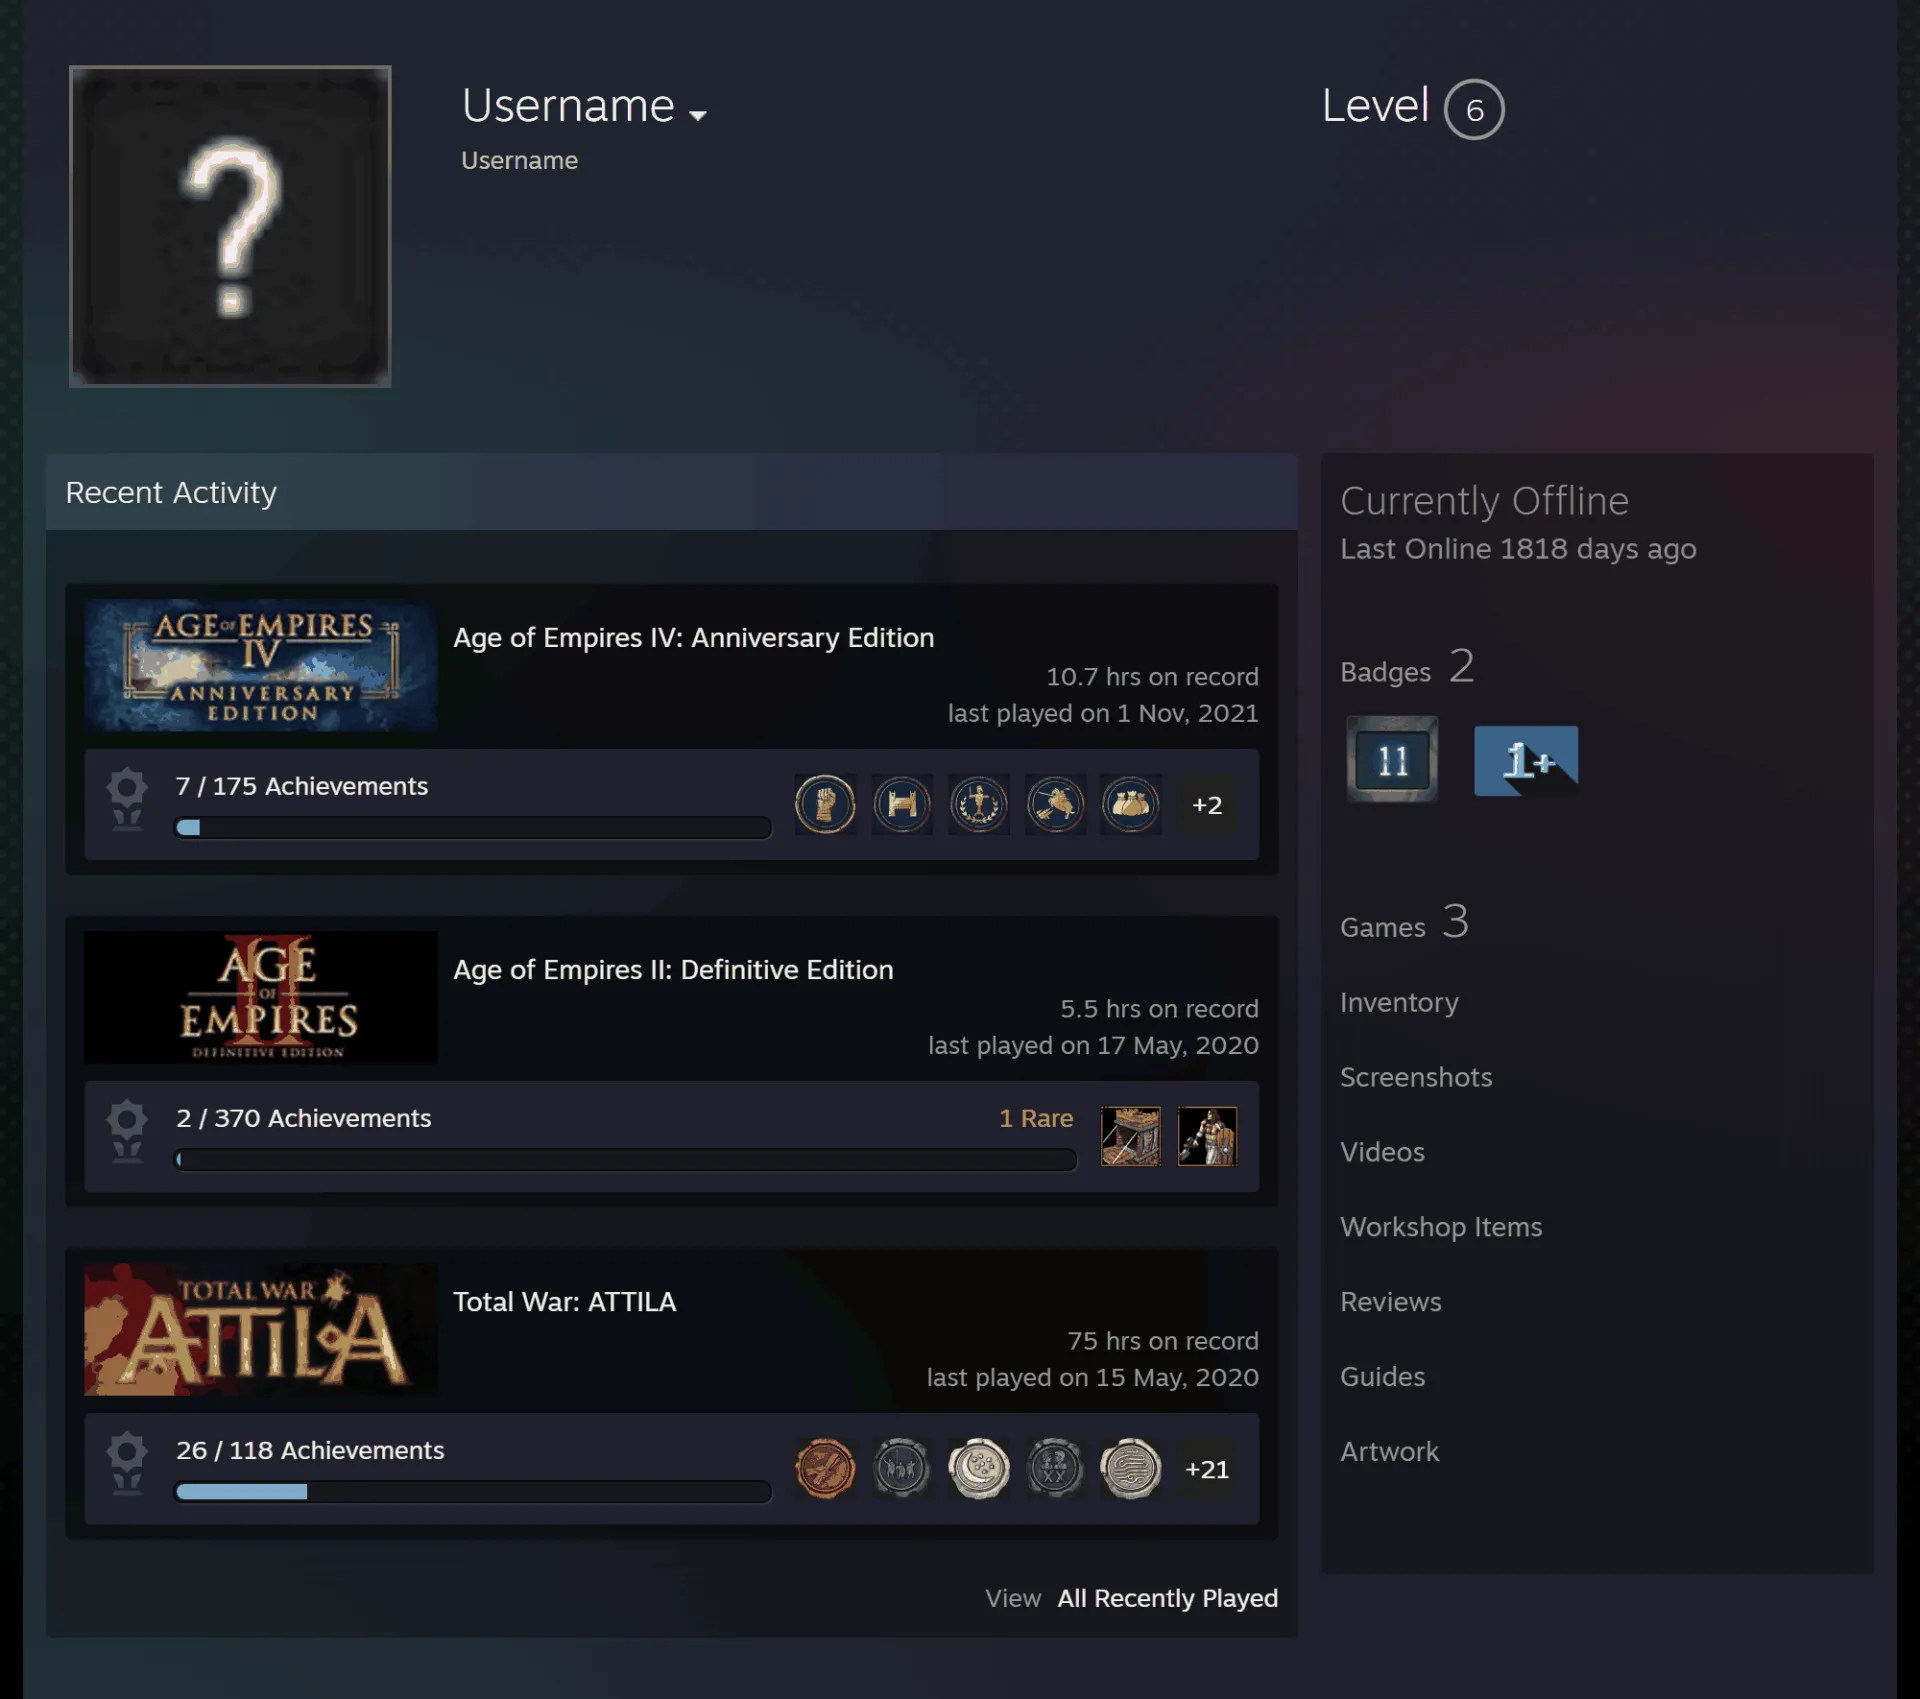Click the soldiers achievement medallion for ATTILA

pos(902,1468)
